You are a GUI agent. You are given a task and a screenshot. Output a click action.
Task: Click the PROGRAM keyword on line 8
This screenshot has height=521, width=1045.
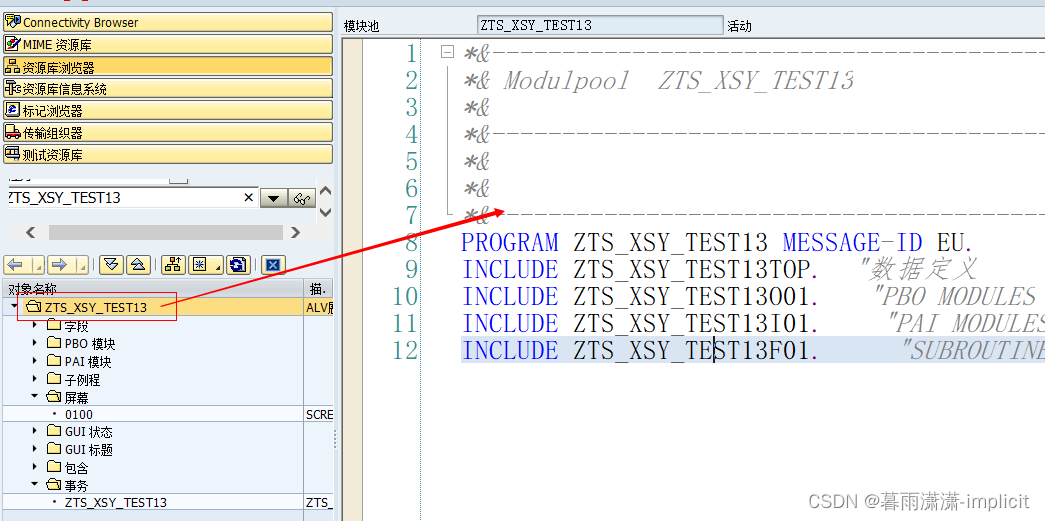point(510,243)
